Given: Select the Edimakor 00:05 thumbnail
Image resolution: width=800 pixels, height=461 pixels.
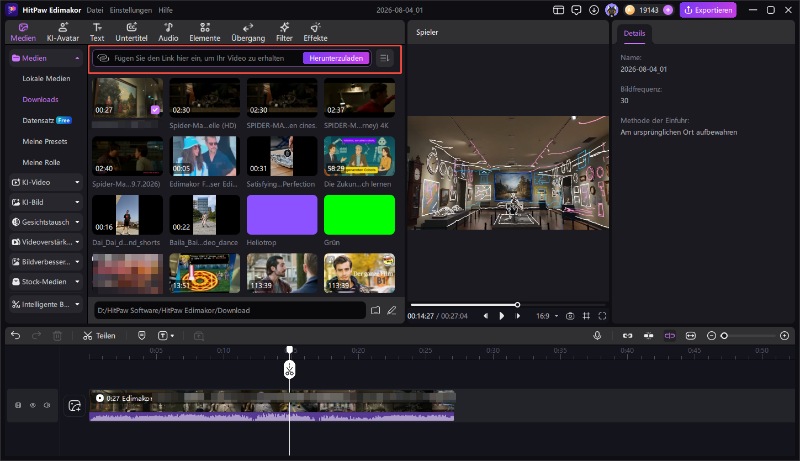Looking at the screenshot, I should point(205,156).
